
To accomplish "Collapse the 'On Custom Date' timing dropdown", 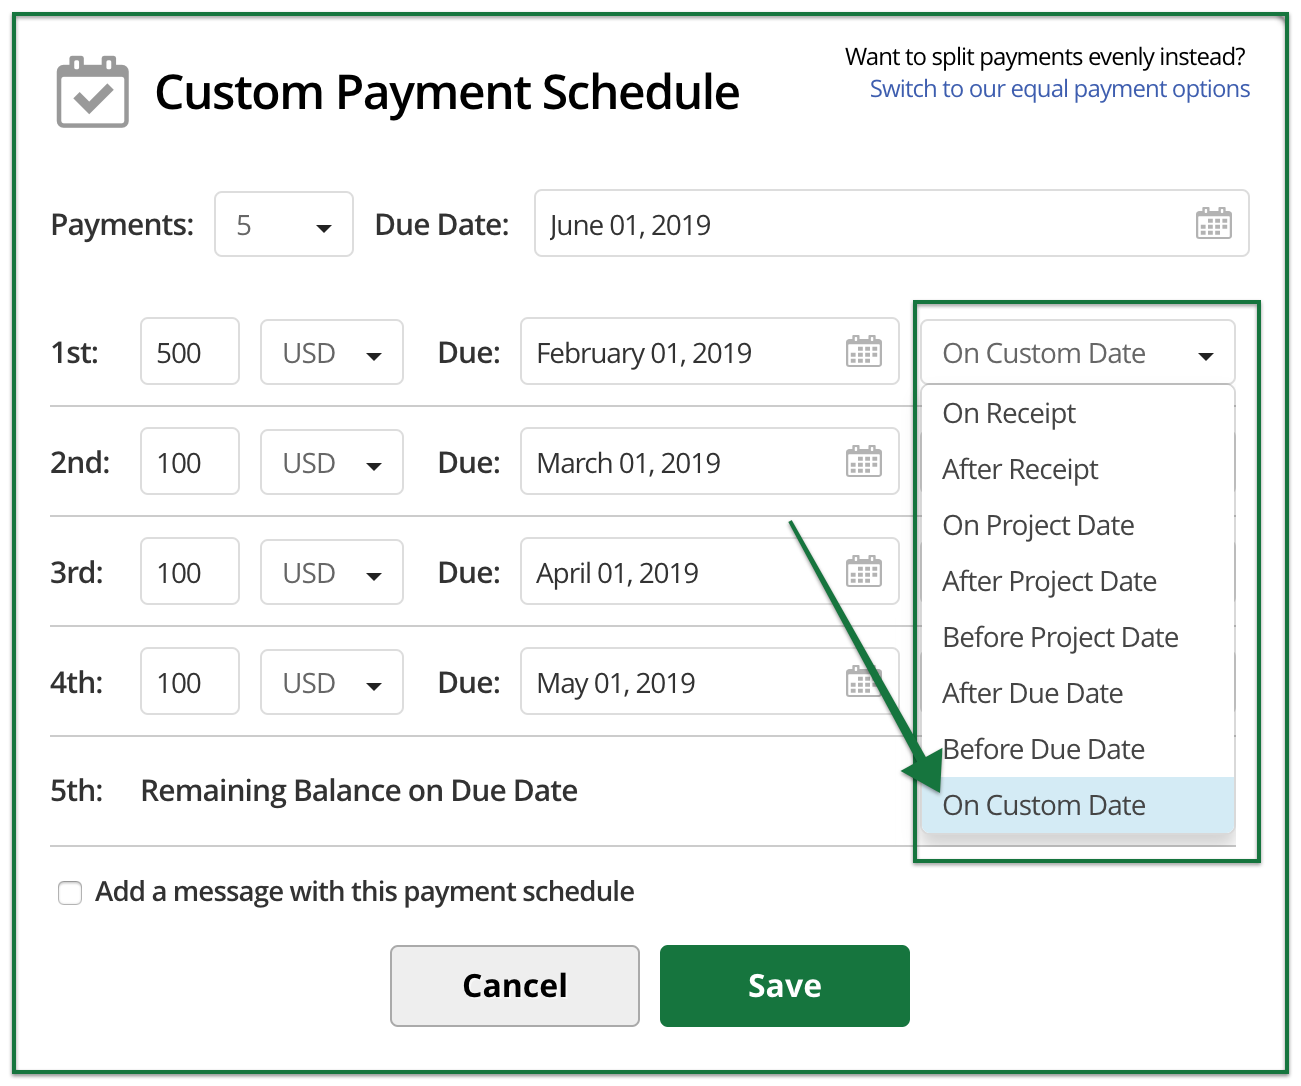I will coord(1077,353).
